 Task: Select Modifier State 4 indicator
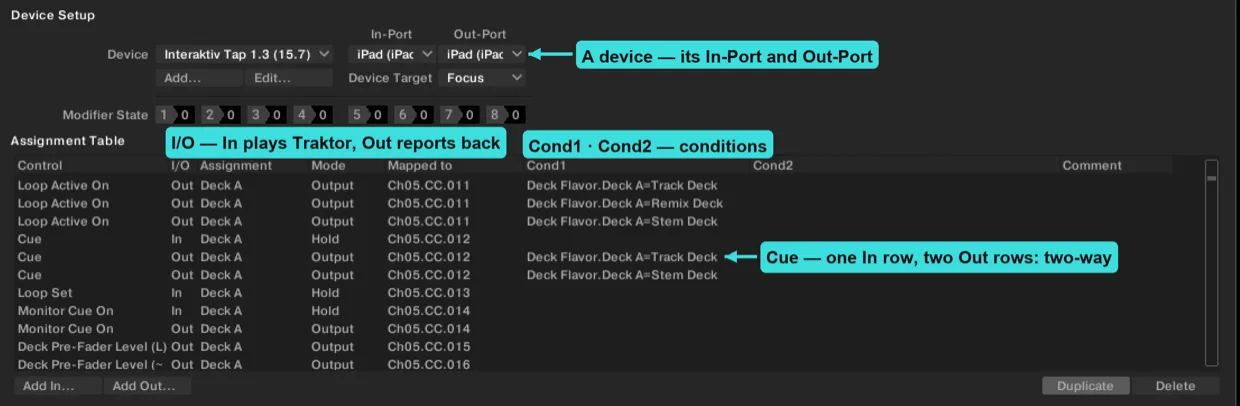[x=313, y=115]
